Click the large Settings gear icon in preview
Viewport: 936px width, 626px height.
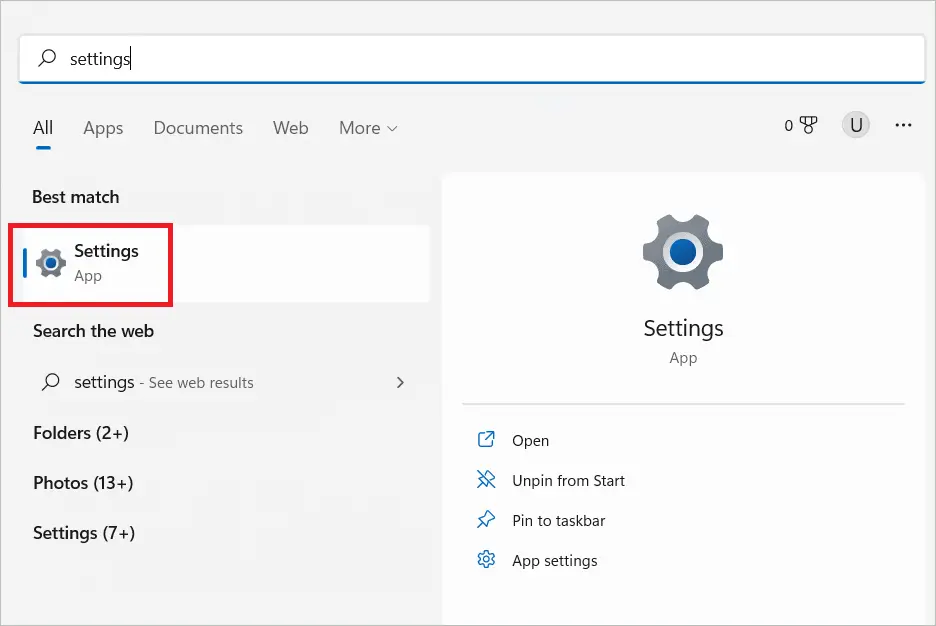[x=683, y=252]
